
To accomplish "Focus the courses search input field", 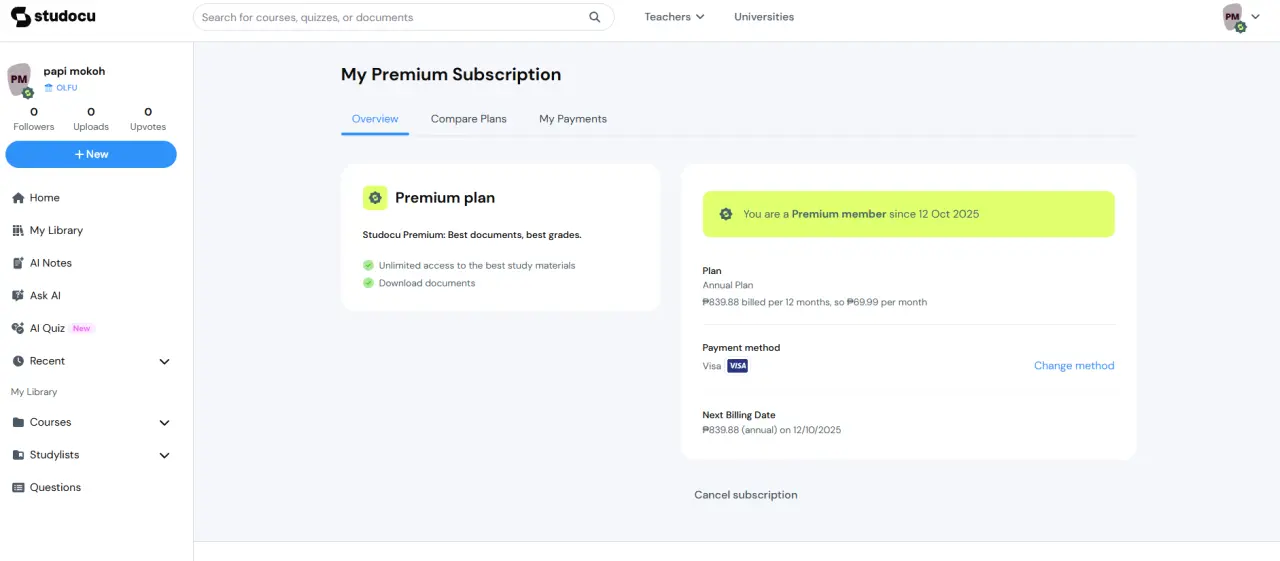I will 390,17.
